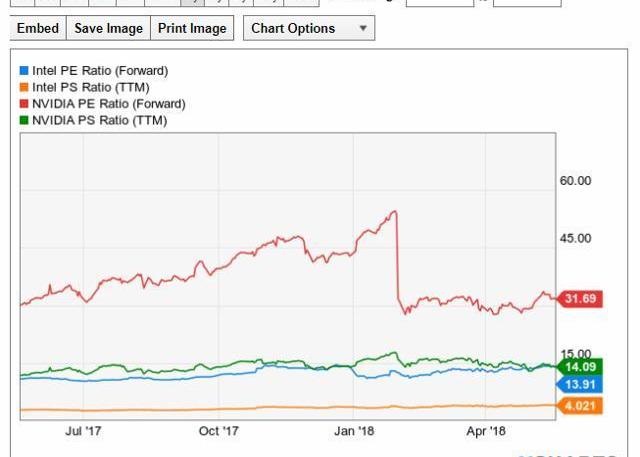640x457 pixels.
Task: Click the Jul '17 x-axis label
Action: pos(83,431)
